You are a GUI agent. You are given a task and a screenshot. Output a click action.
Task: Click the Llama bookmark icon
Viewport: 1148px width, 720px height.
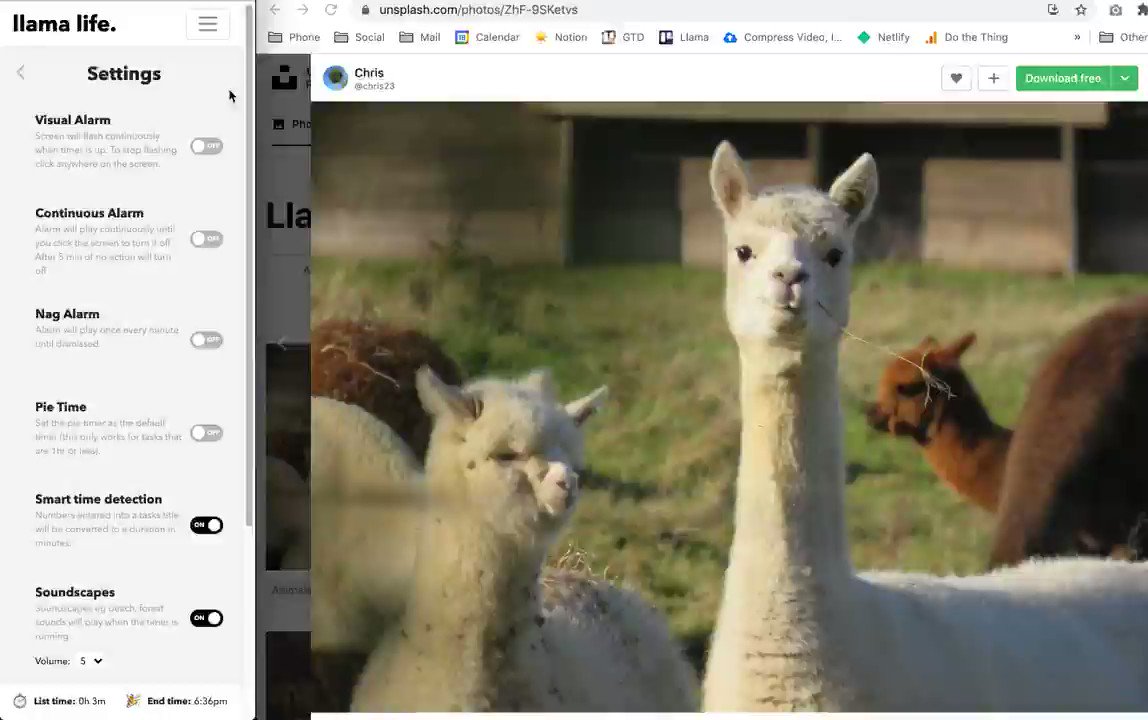tap(666, 37)
